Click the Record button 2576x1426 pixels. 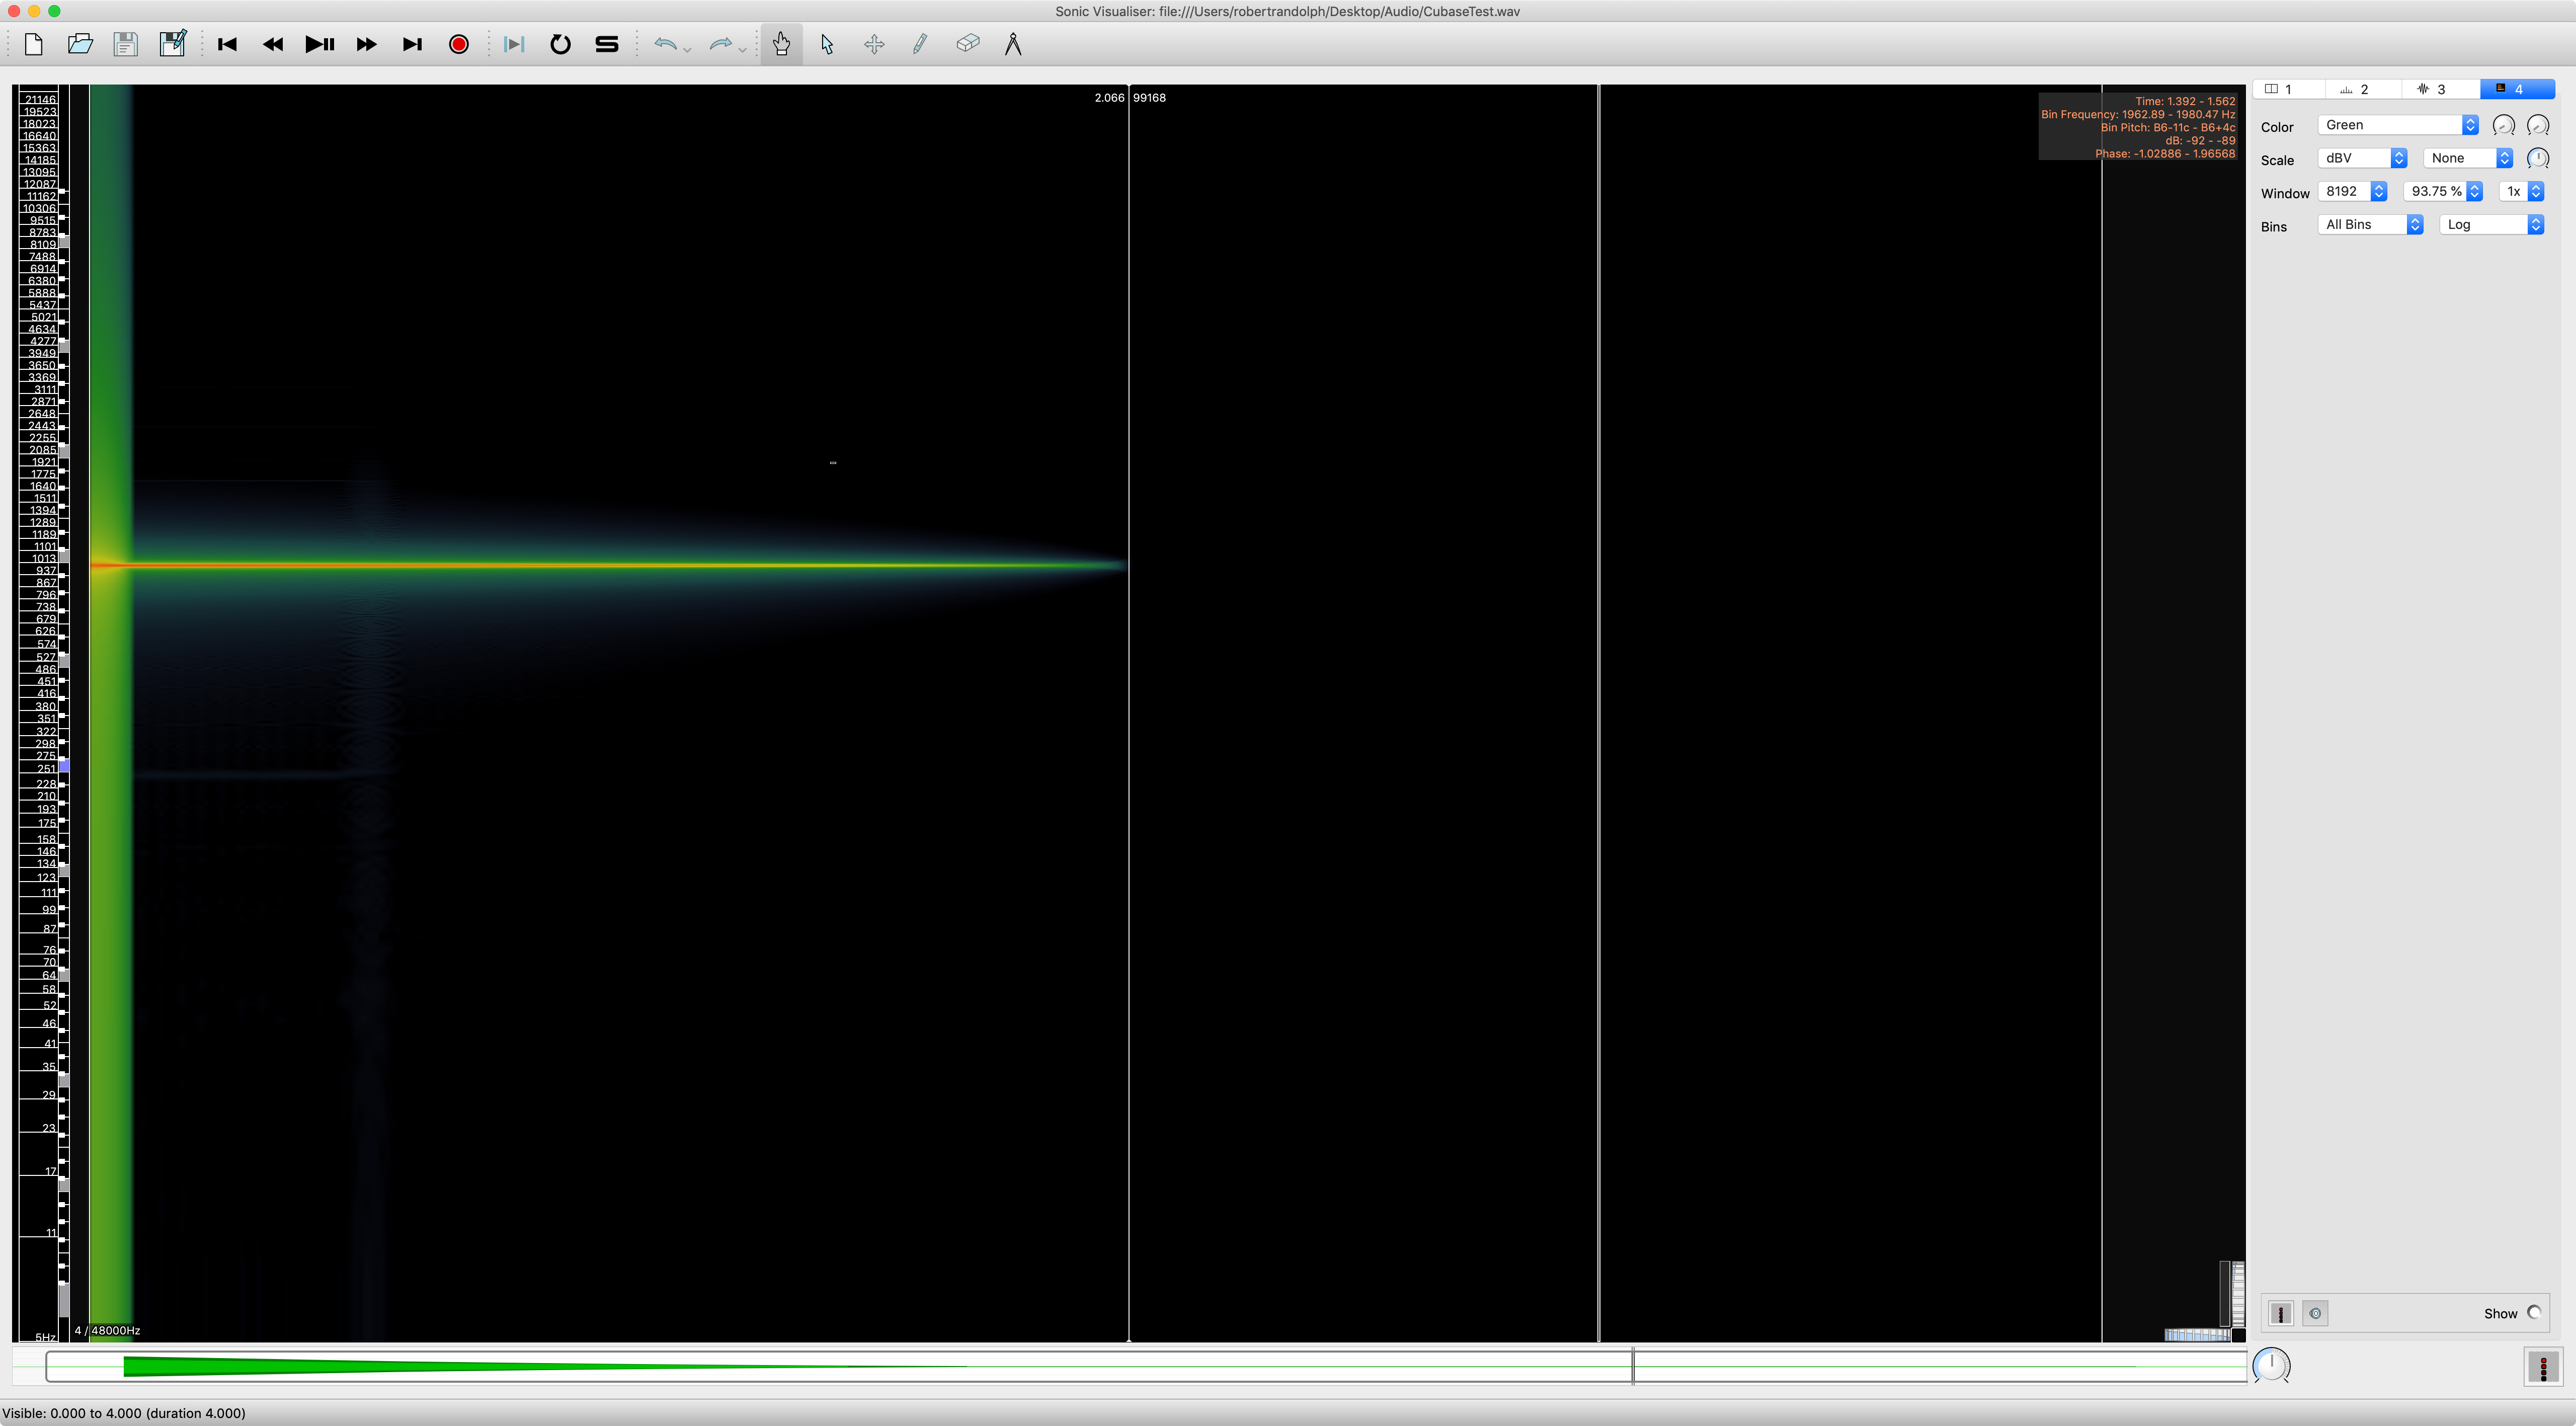tap(459, 44)
